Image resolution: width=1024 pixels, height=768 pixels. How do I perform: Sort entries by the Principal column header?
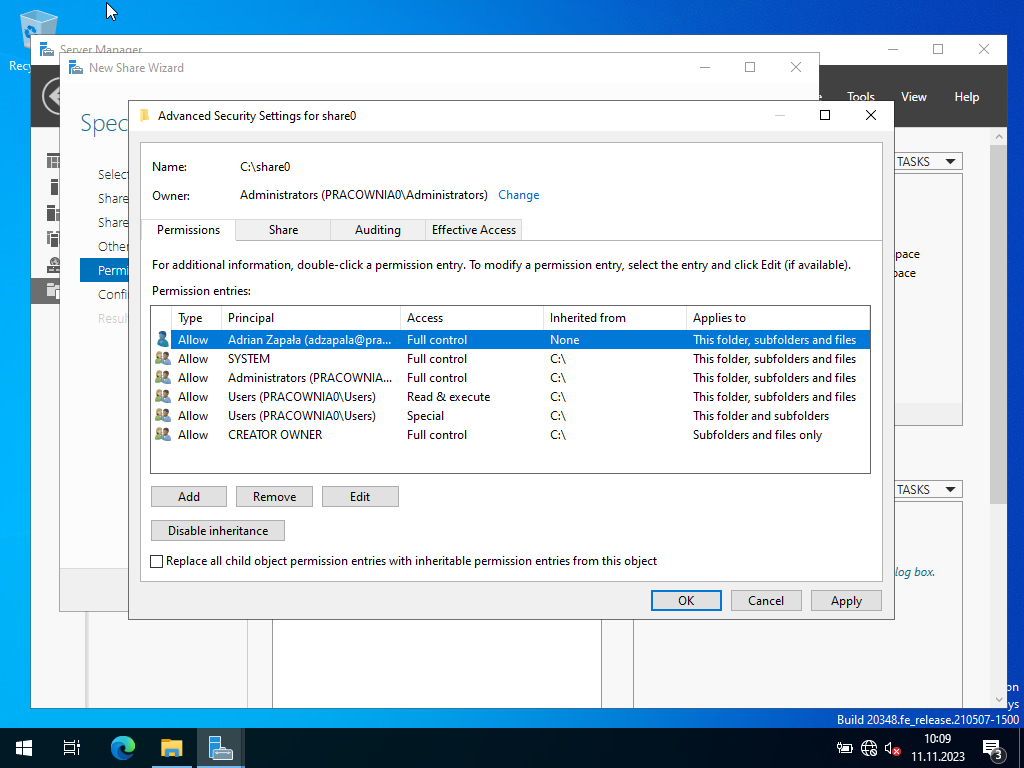pyautogui.click(x=310, y=318)
